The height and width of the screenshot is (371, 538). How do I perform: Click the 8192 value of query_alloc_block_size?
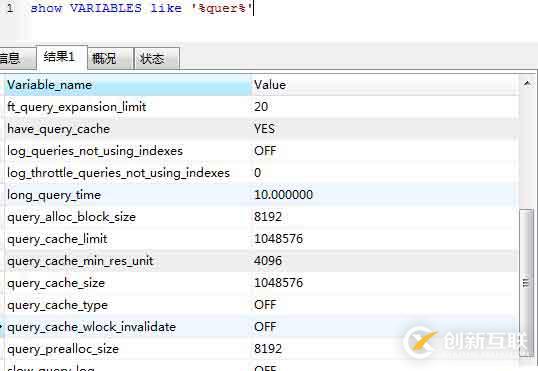(x=385, y=217)
